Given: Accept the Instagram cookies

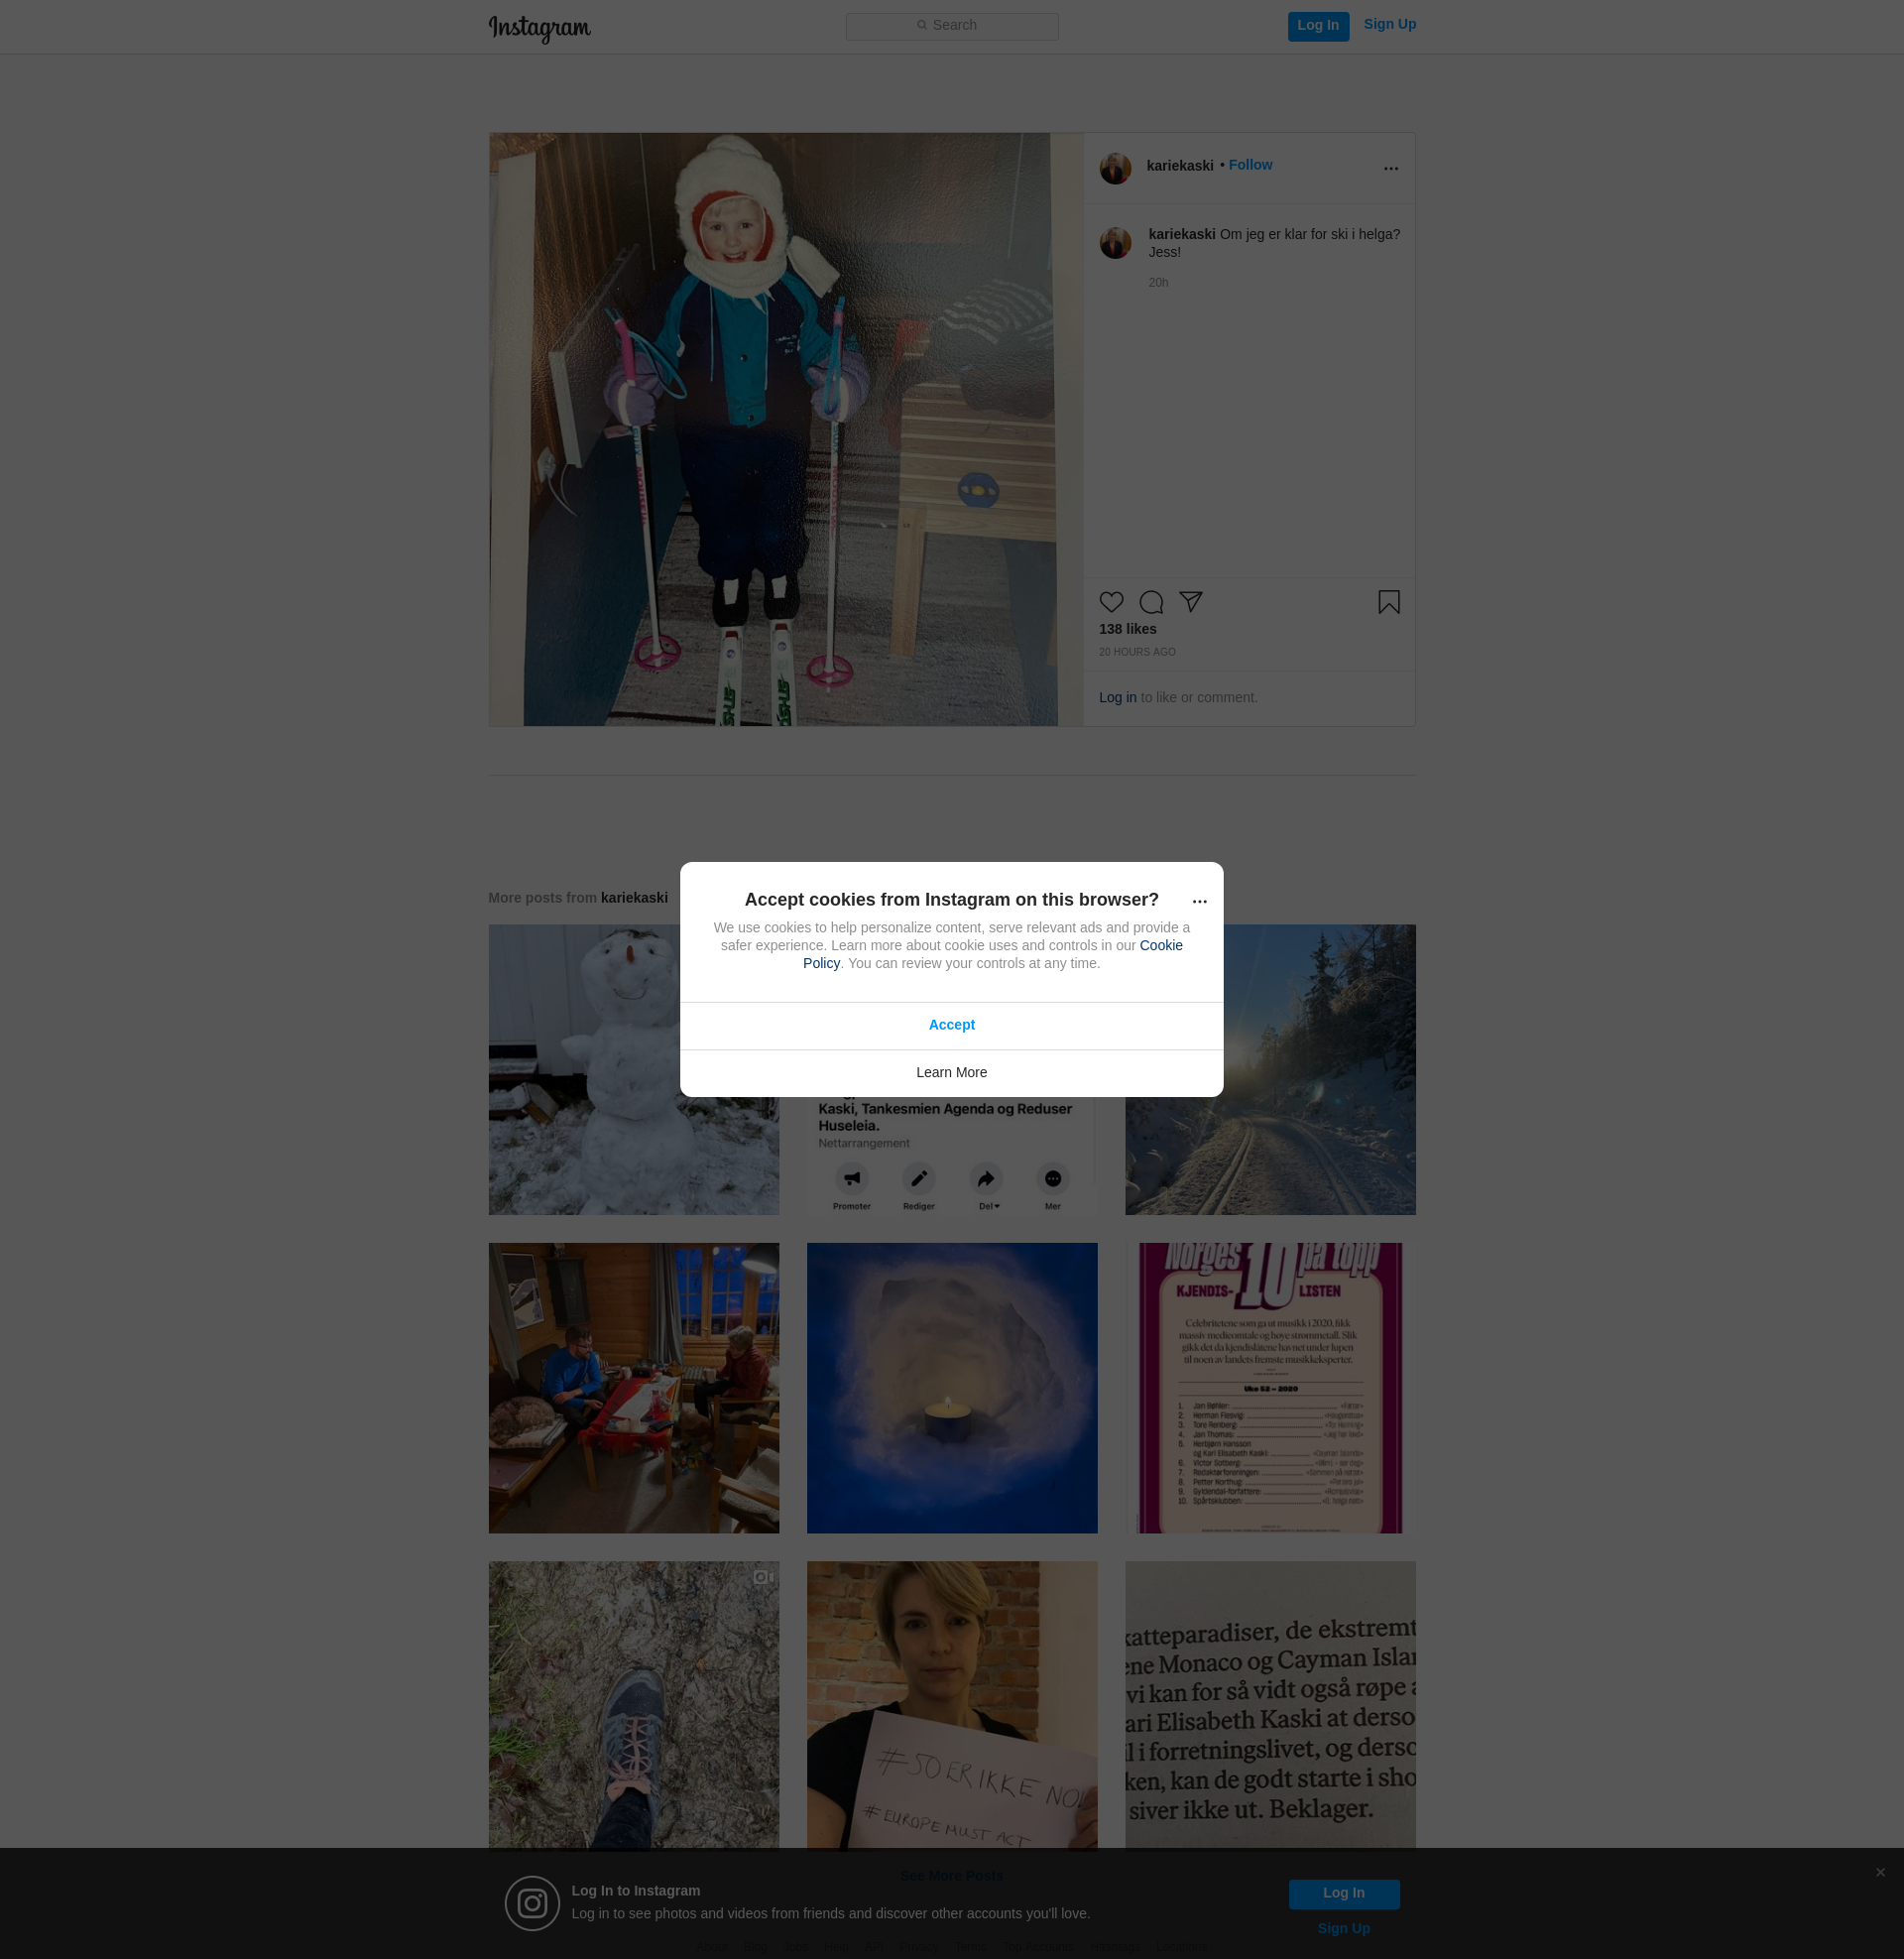Looking at the screenshot, I should (x=951, y=1025).
